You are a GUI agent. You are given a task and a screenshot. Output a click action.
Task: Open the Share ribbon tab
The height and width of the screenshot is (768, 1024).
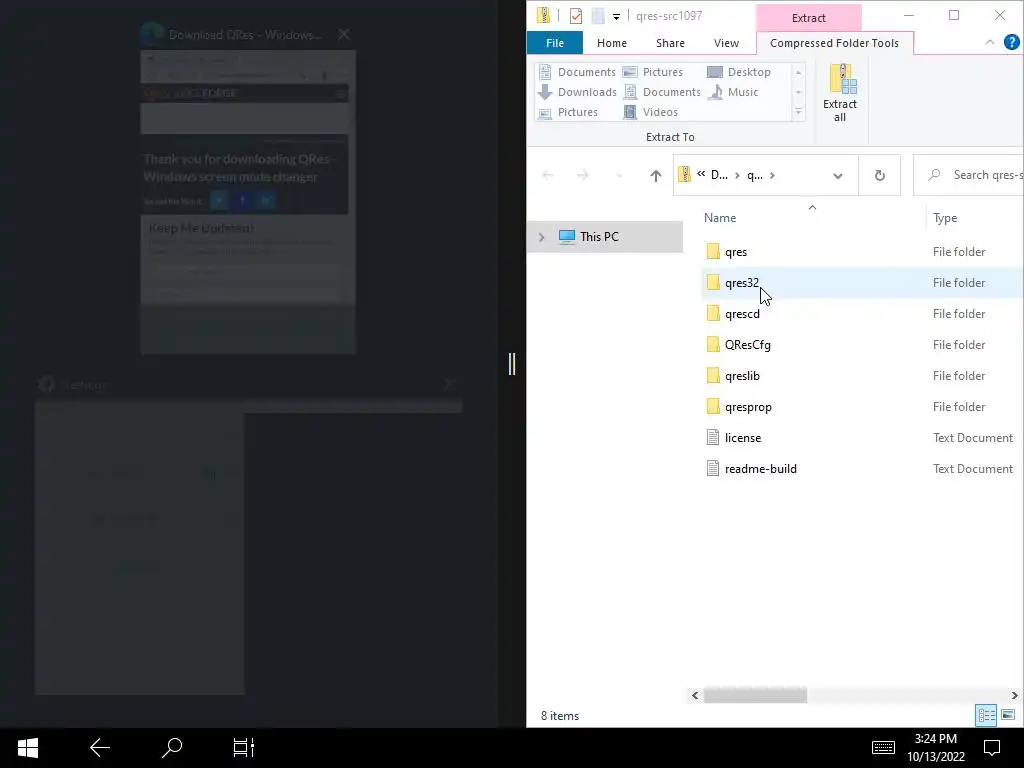pos(670,42)
